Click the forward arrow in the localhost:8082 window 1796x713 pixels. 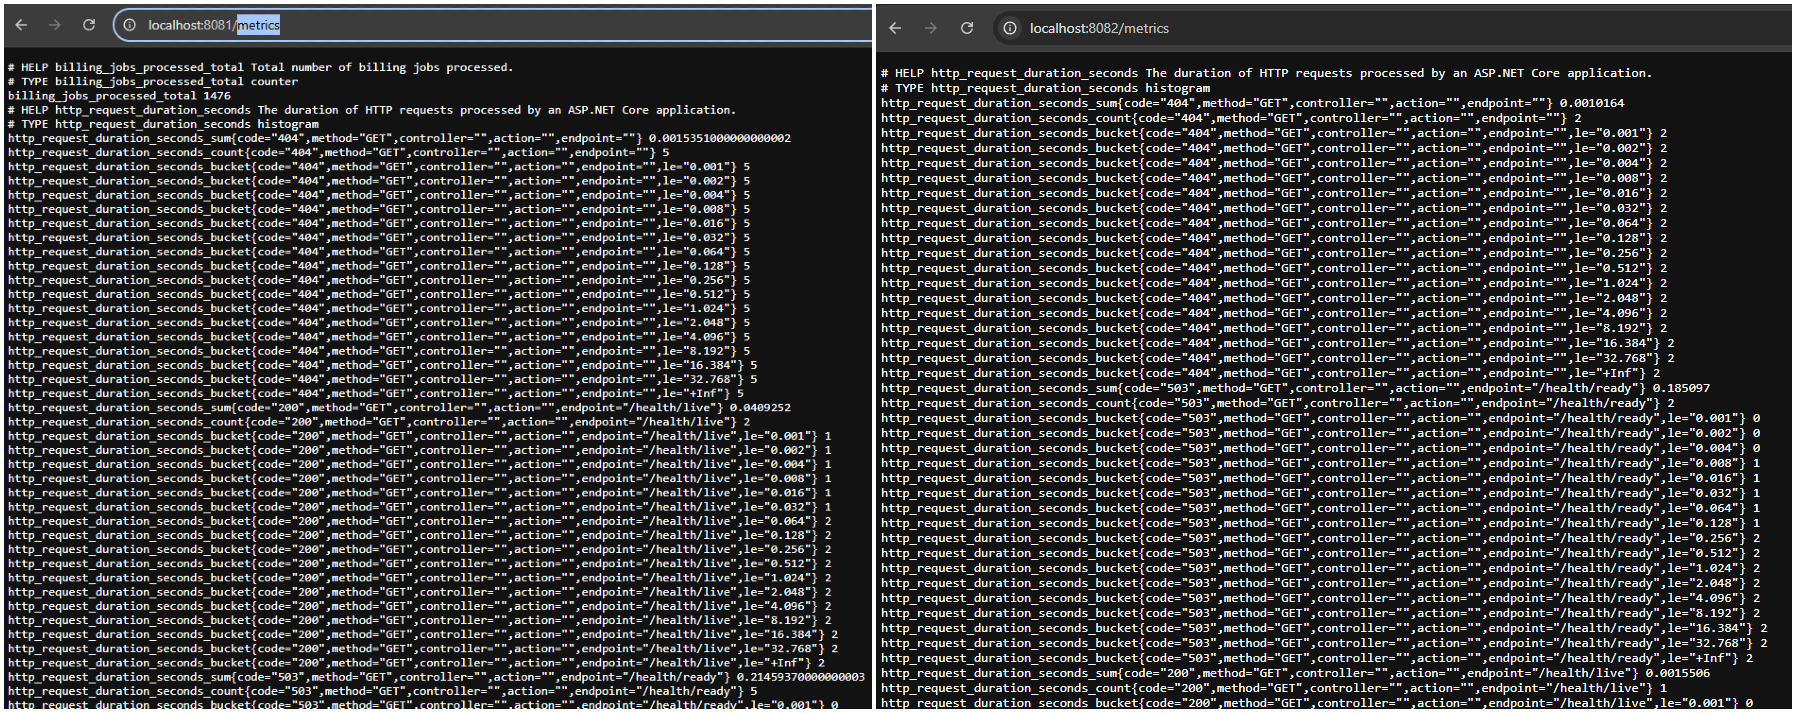[x=931, y=28]
